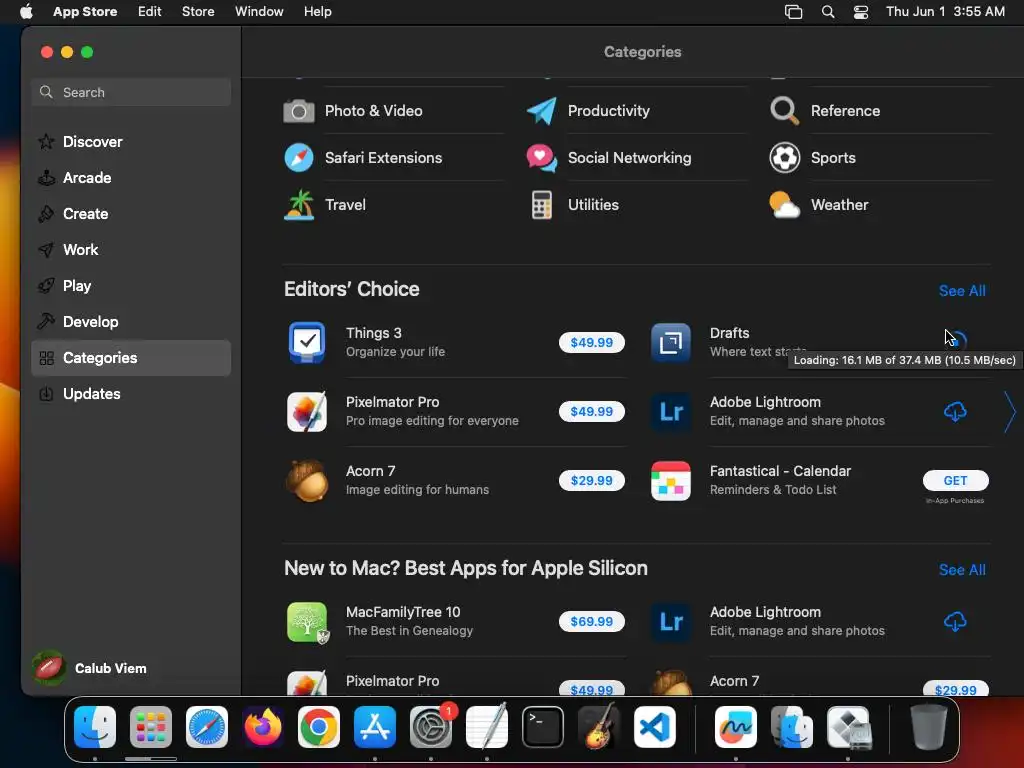Open Updates in the sidebar

point(131,394)
